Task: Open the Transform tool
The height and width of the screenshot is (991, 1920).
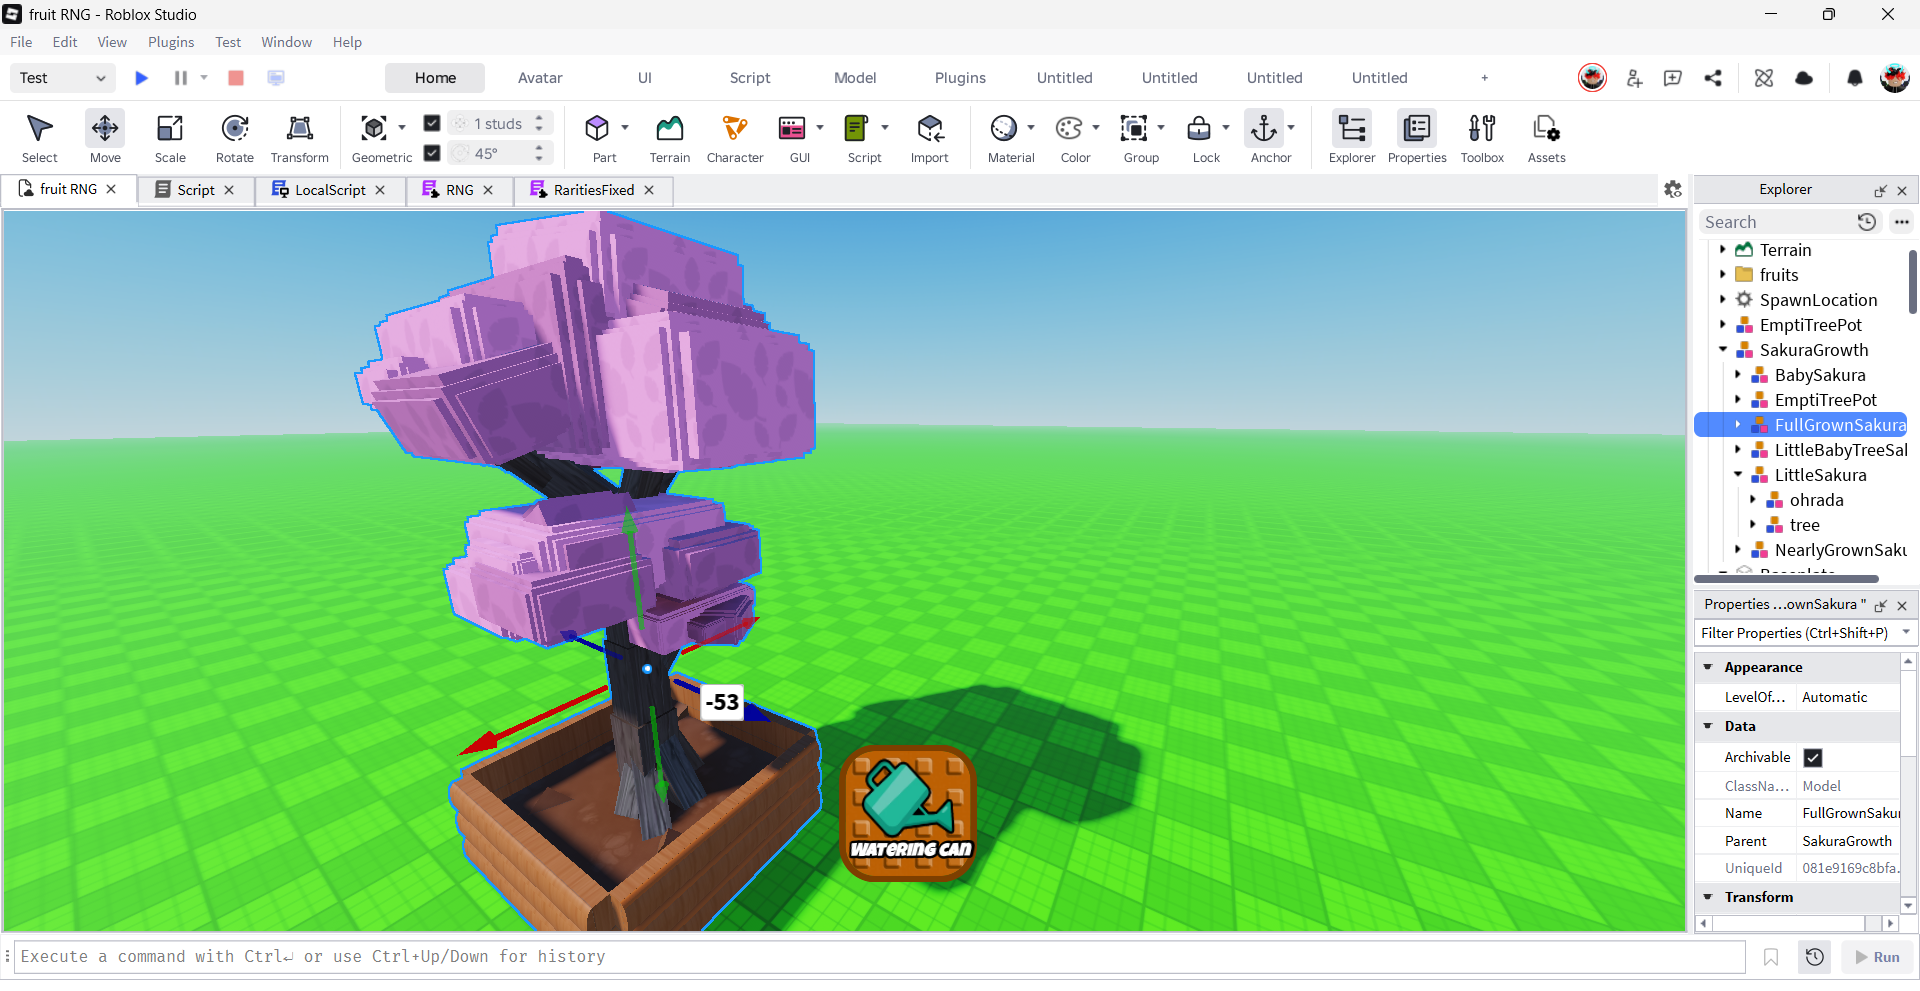Action: (x=300, y=137)
